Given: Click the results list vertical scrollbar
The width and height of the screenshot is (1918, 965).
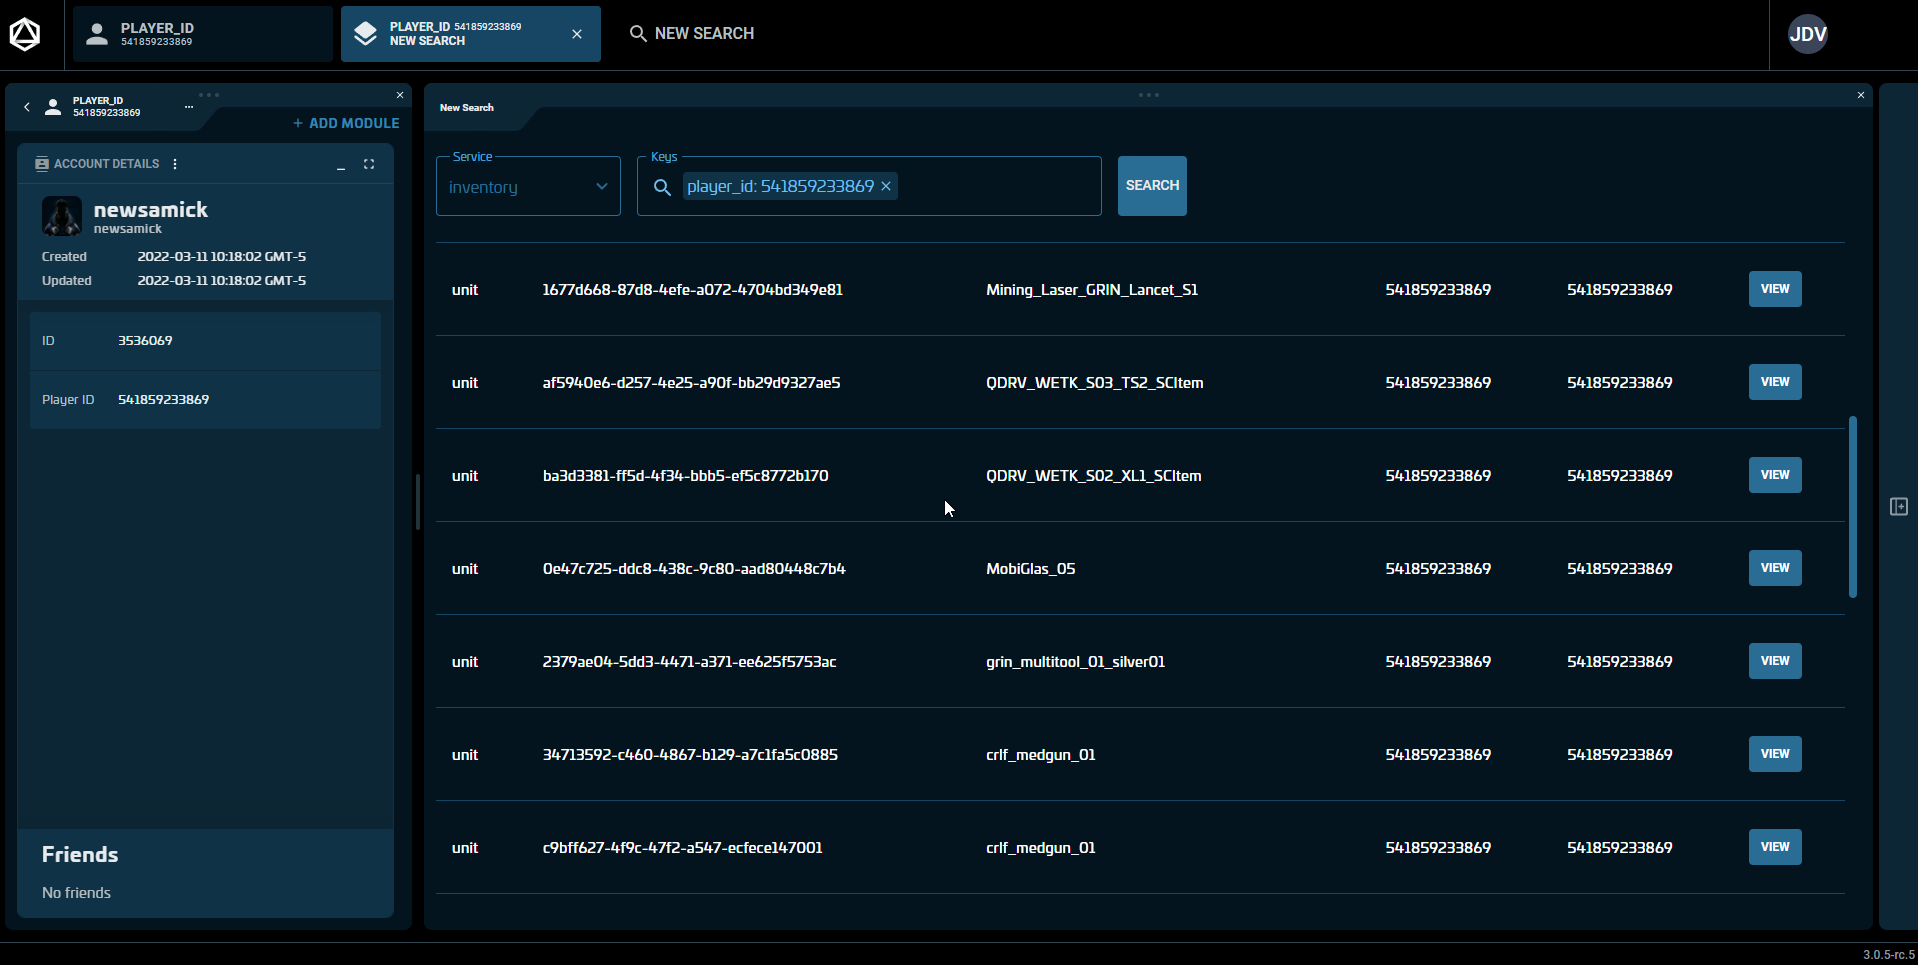Looking at the screenshot, I should pos(1852,506).
